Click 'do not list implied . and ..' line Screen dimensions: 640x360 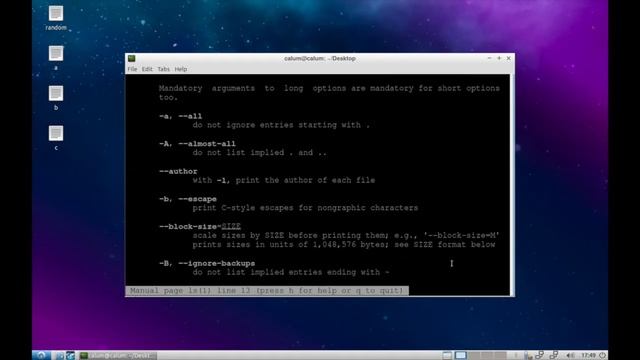260,153
